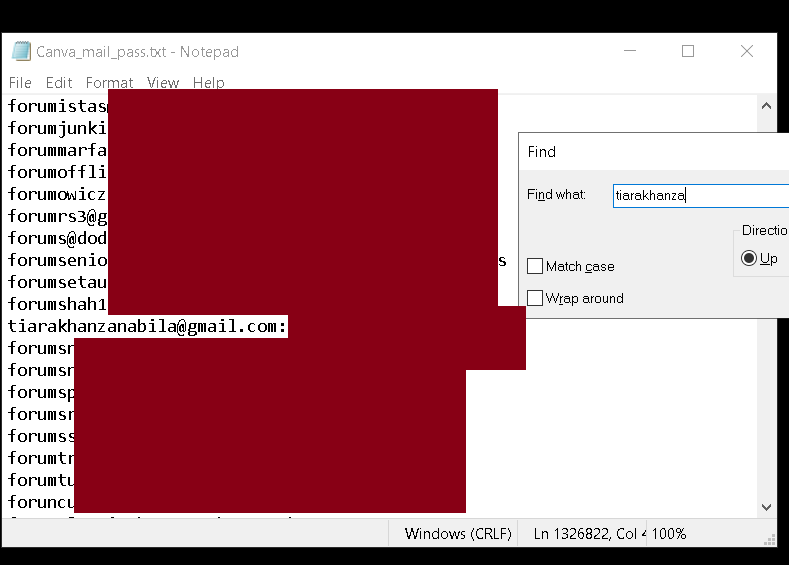Click the Notepad icon in title bar
The image size is (789, 565).
point(21,51)
